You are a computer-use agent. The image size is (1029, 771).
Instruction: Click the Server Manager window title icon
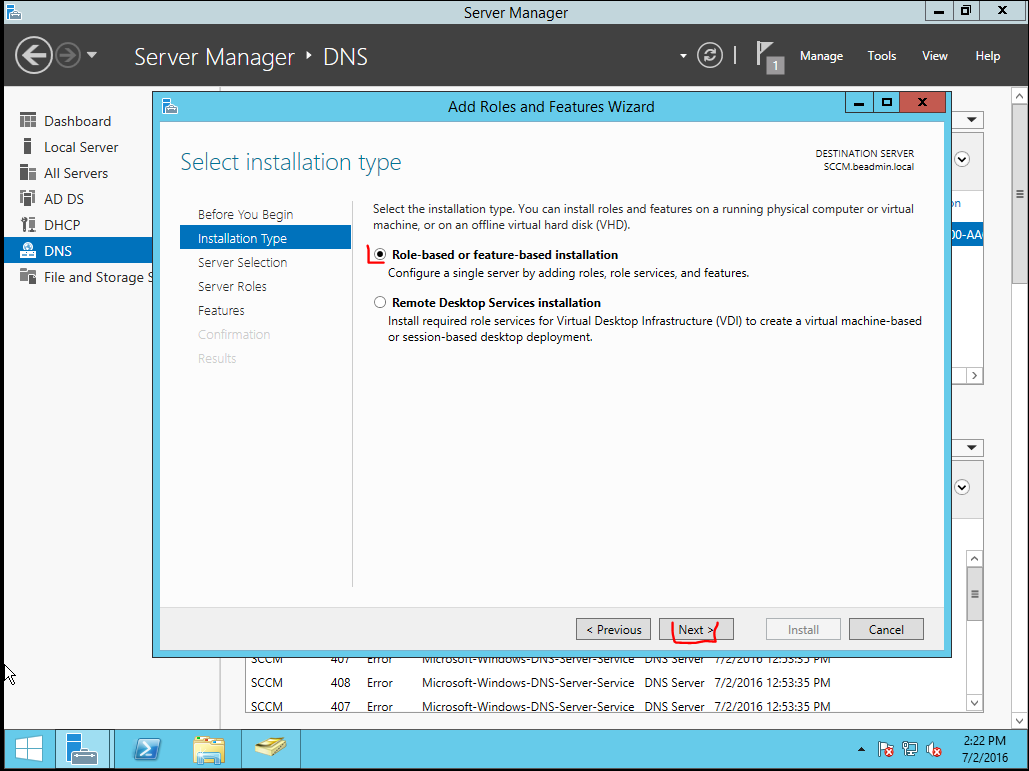point(13,11)
